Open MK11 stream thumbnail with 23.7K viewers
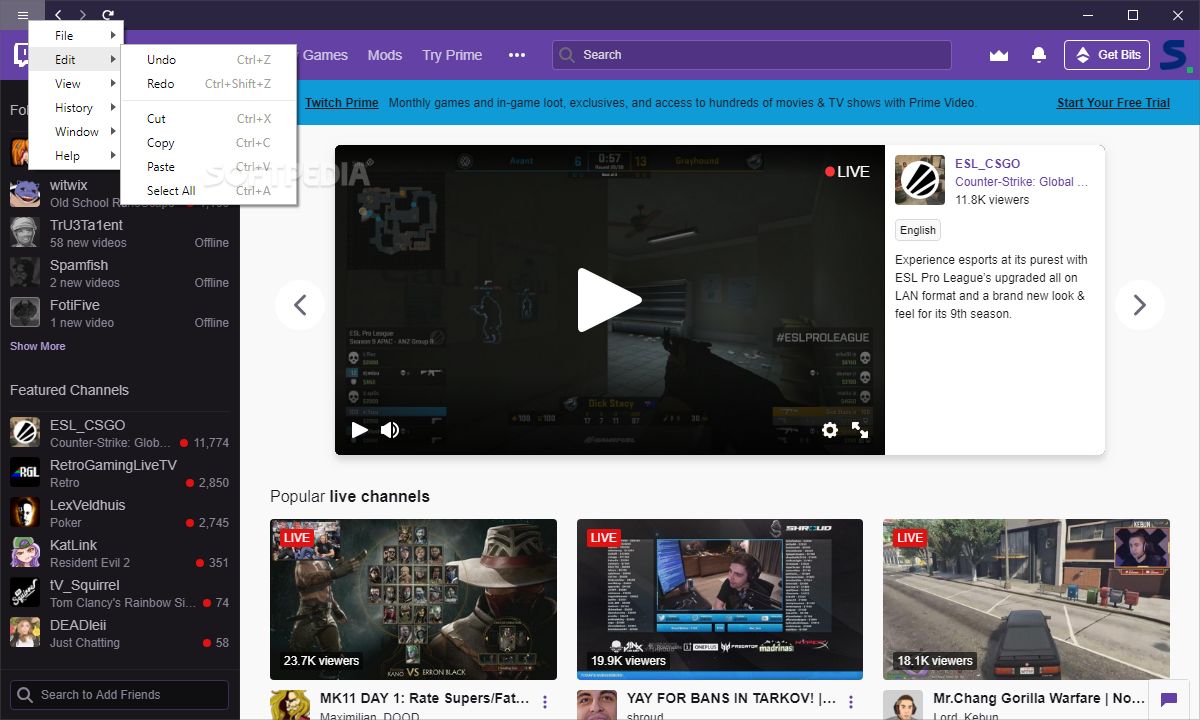This screenshot has width=1200, height=720. [x=413, y=599]
